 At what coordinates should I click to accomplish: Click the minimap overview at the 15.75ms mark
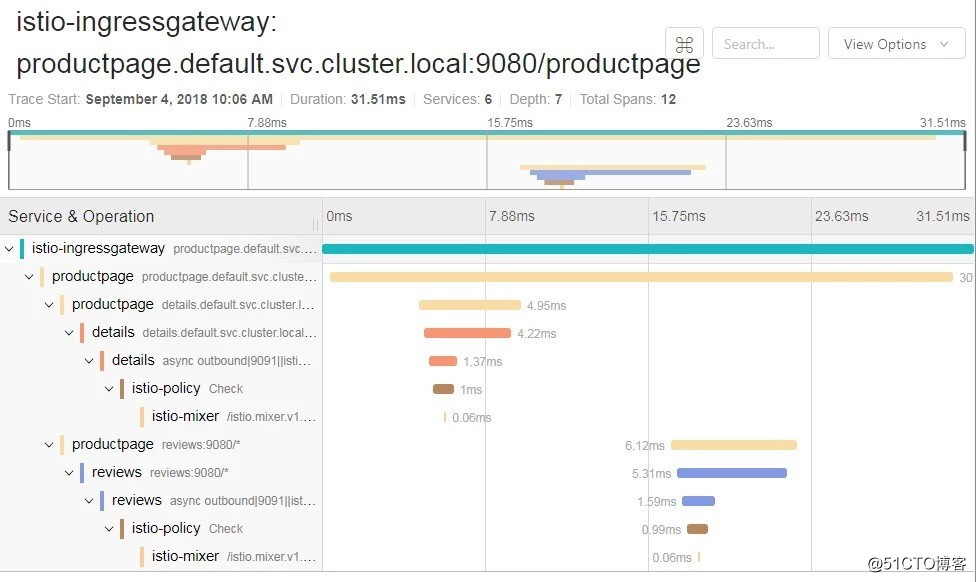(487, 160)
